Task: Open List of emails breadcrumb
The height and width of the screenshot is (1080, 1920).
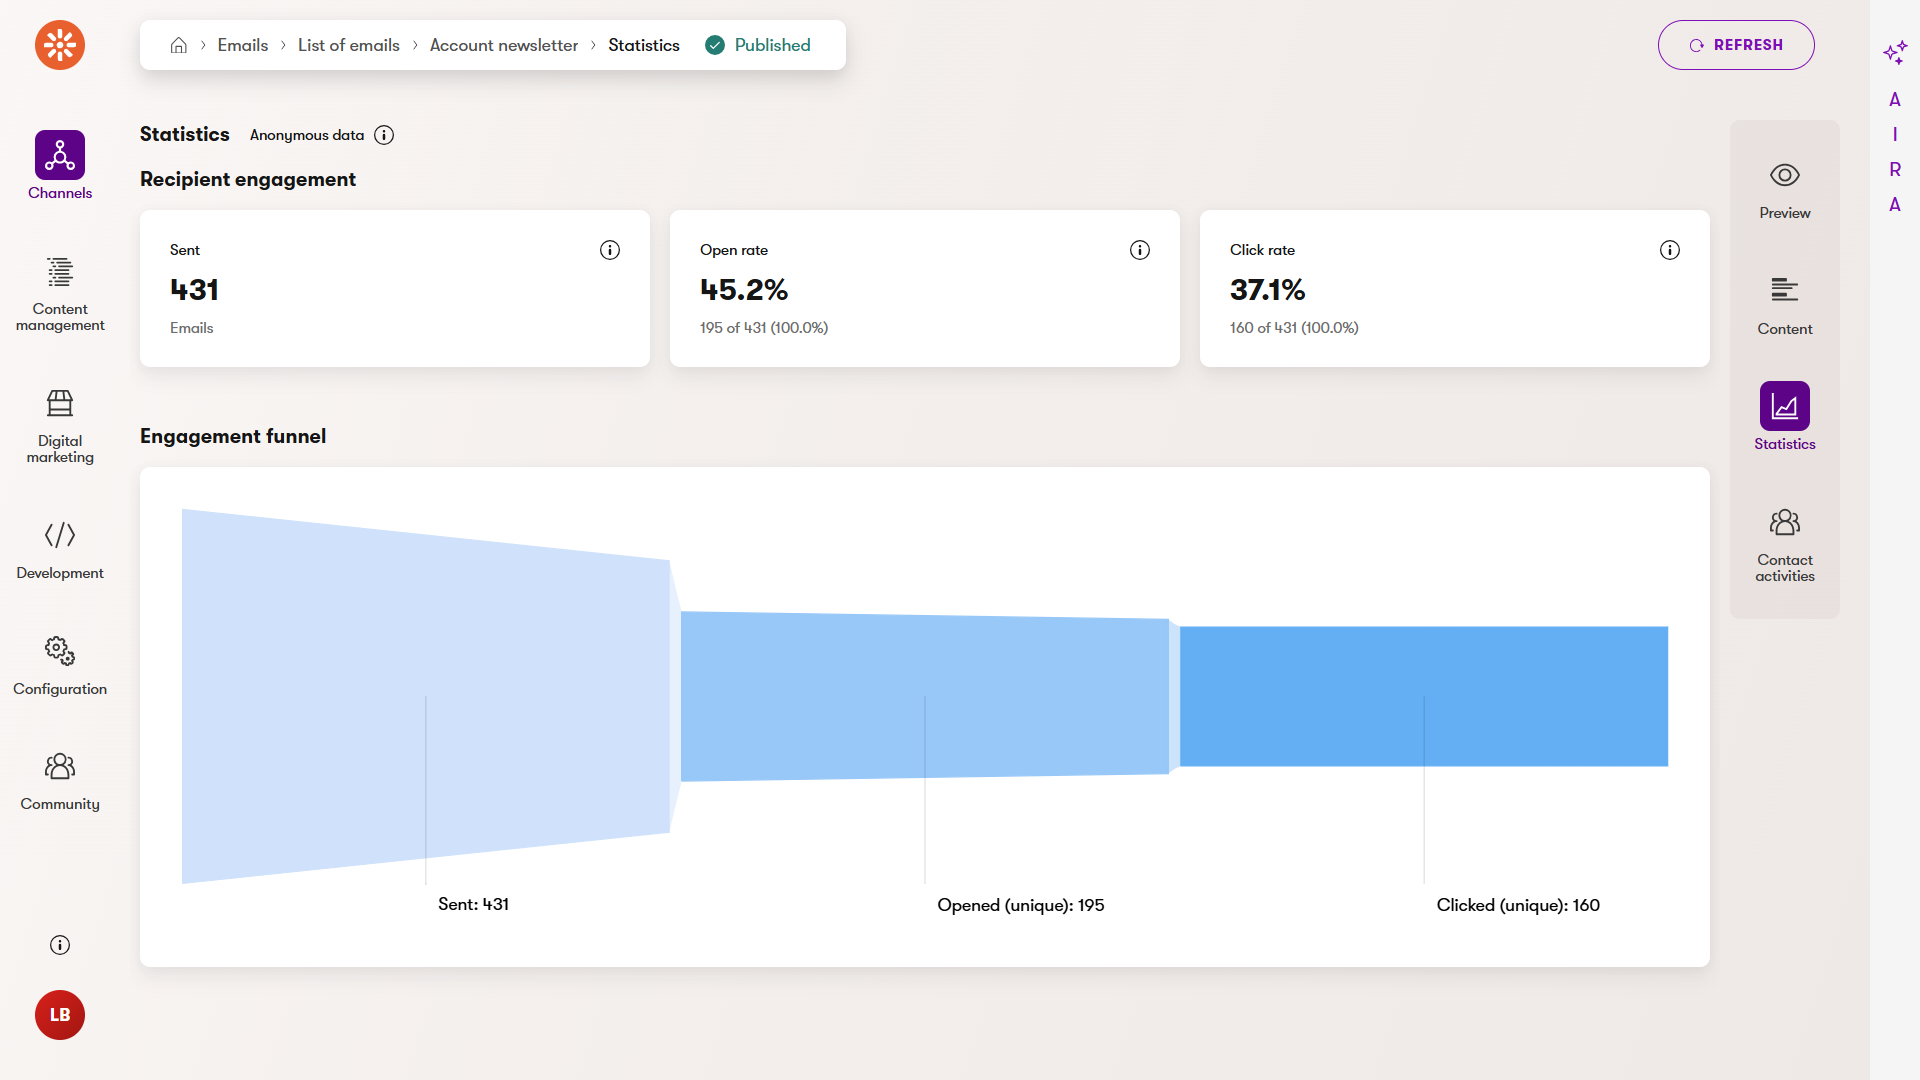Action: [348, 45]
